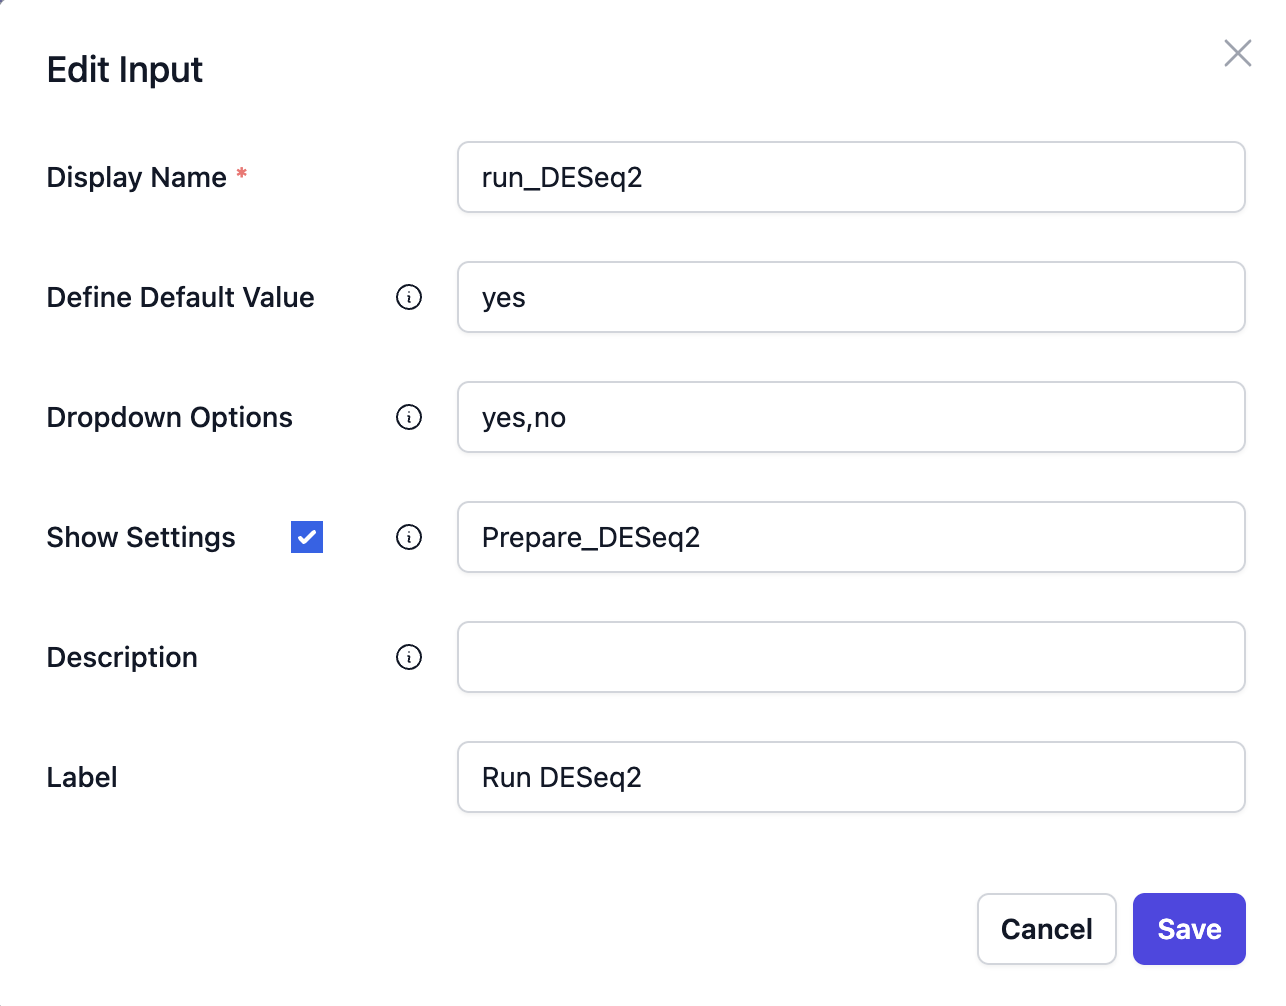Select the Define Default Value field showing yes
The height and width of the screenshot is (1006, 1286).
(850, 297)
